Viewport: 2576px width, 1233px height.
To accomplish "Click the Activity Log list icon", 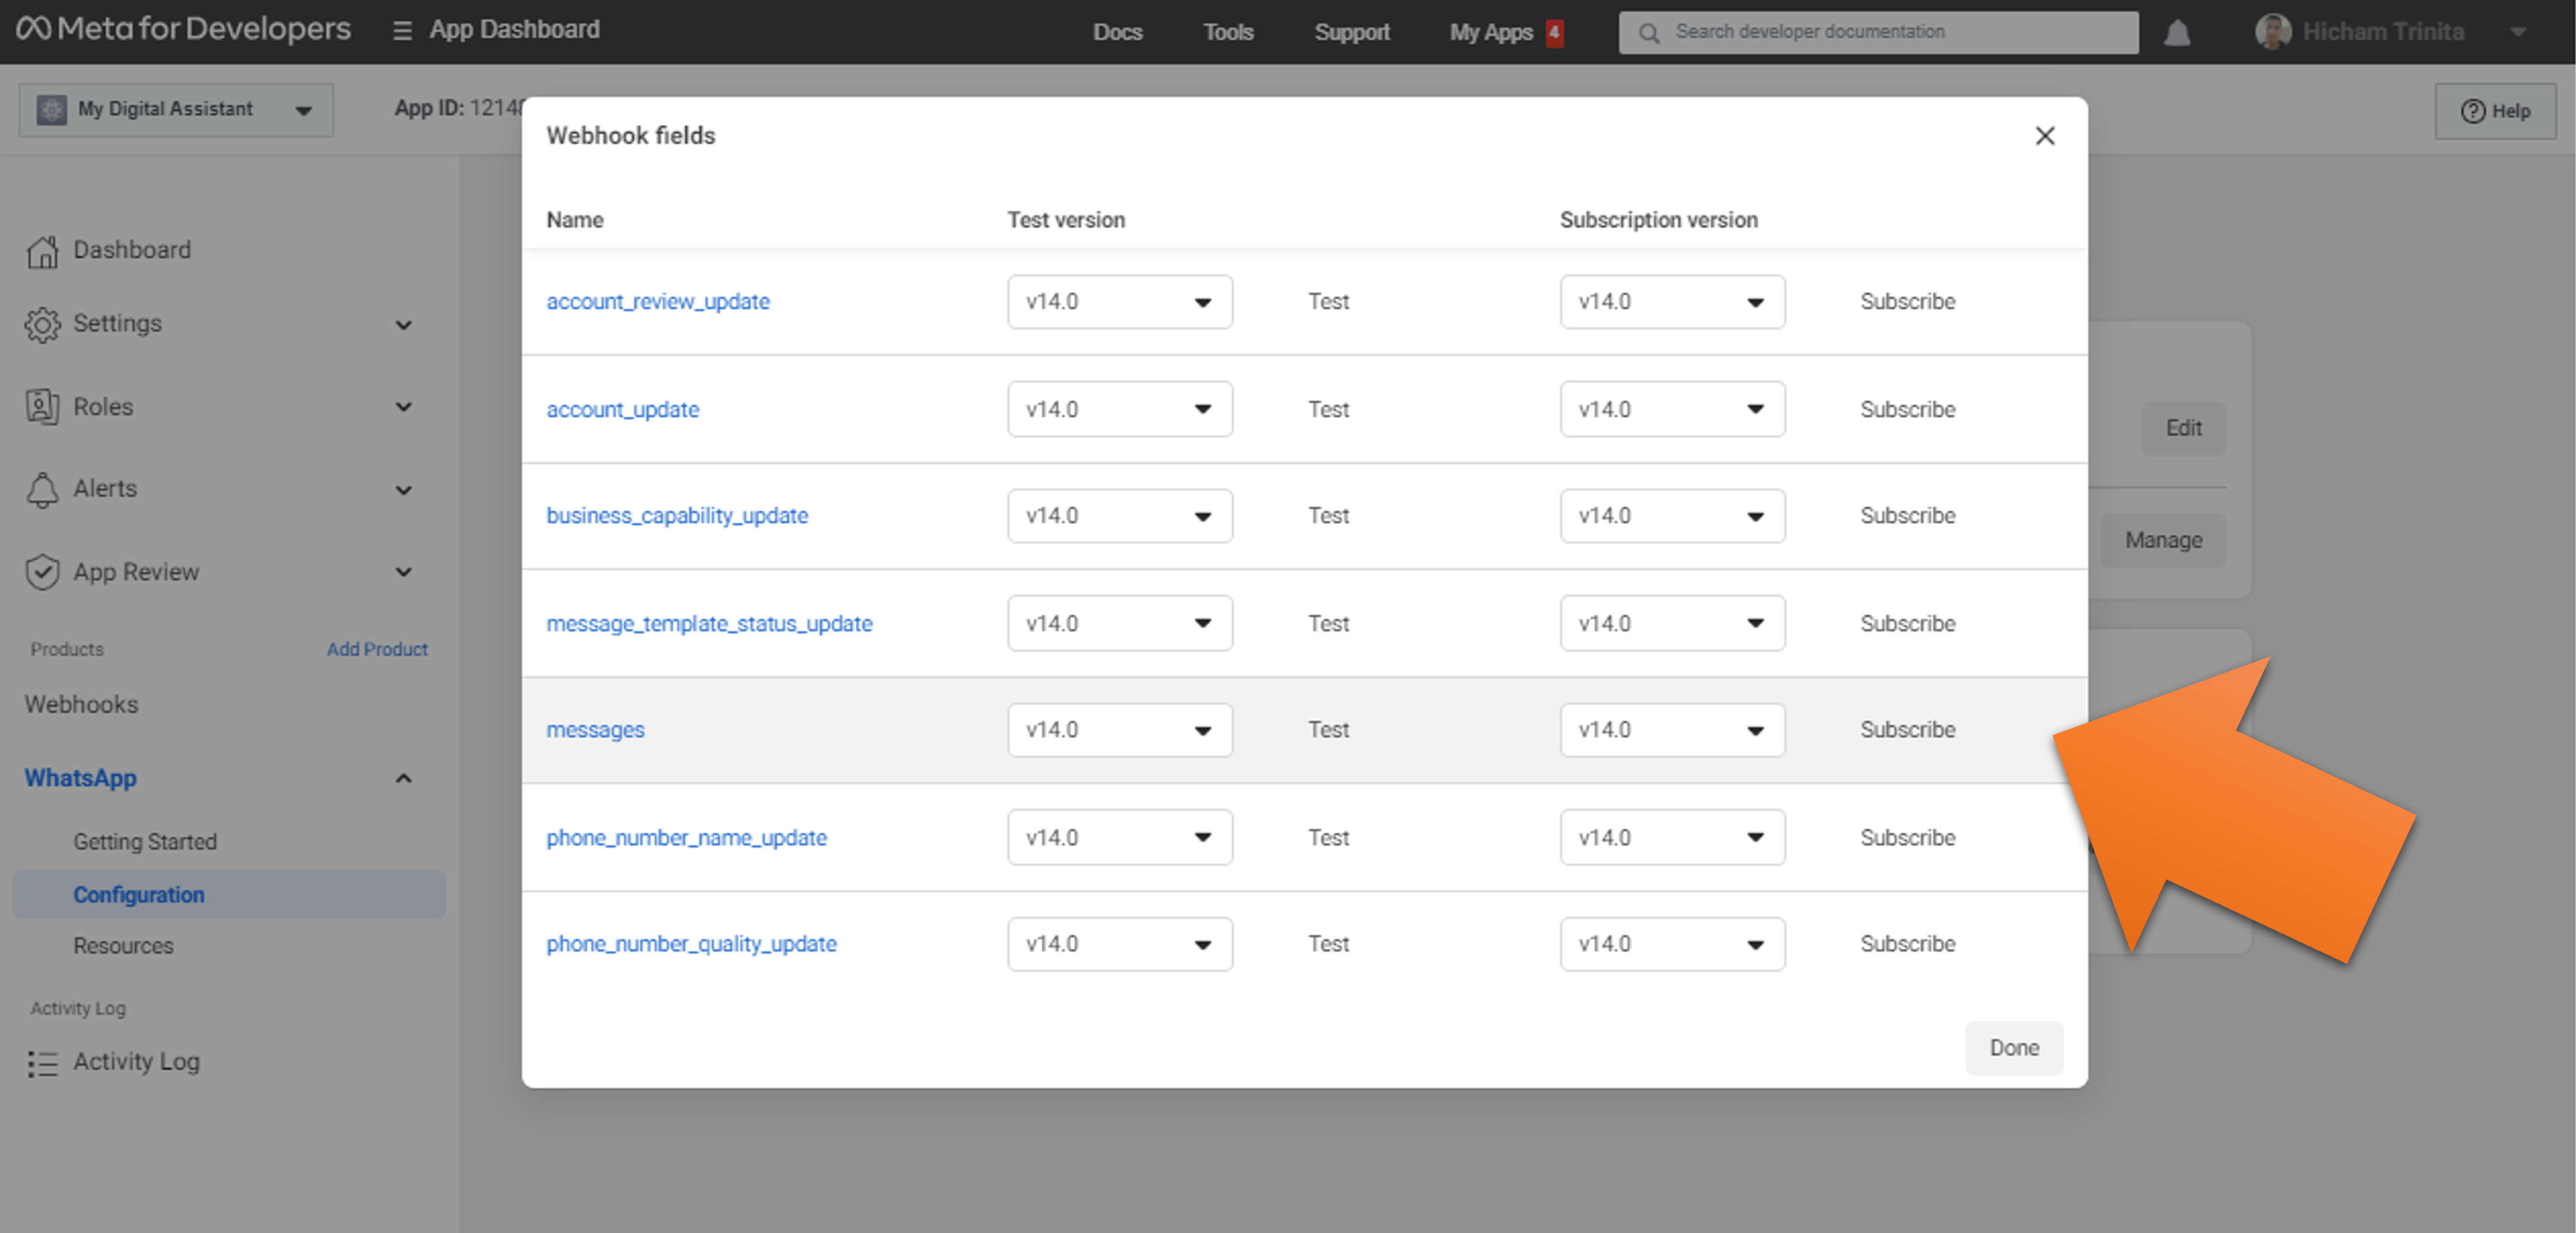I will click(x=42, y=1063).
